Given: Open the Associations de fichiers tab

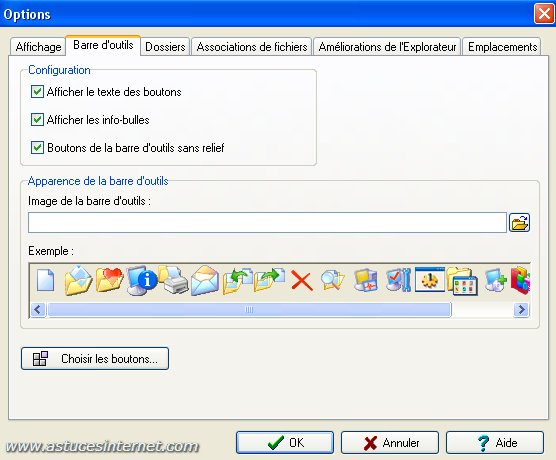Looking at the screenshot, I should point(252,47).
